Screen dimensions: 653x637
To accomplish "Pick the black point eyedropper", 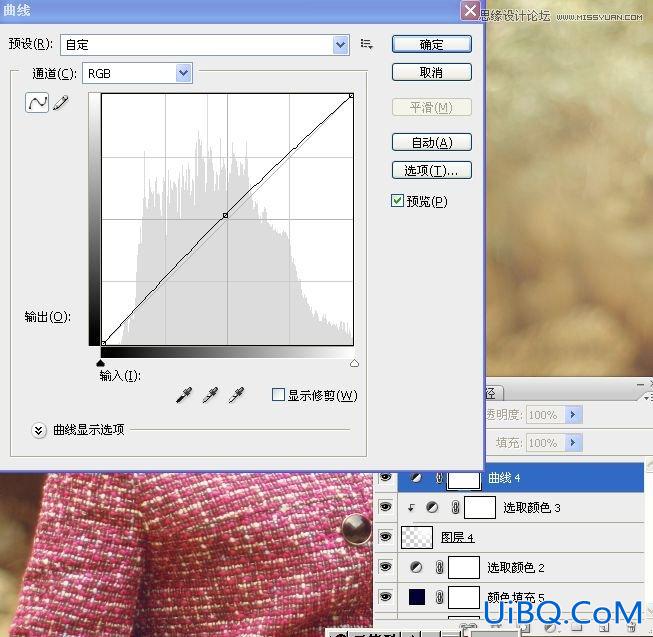I will coord(184,395).
